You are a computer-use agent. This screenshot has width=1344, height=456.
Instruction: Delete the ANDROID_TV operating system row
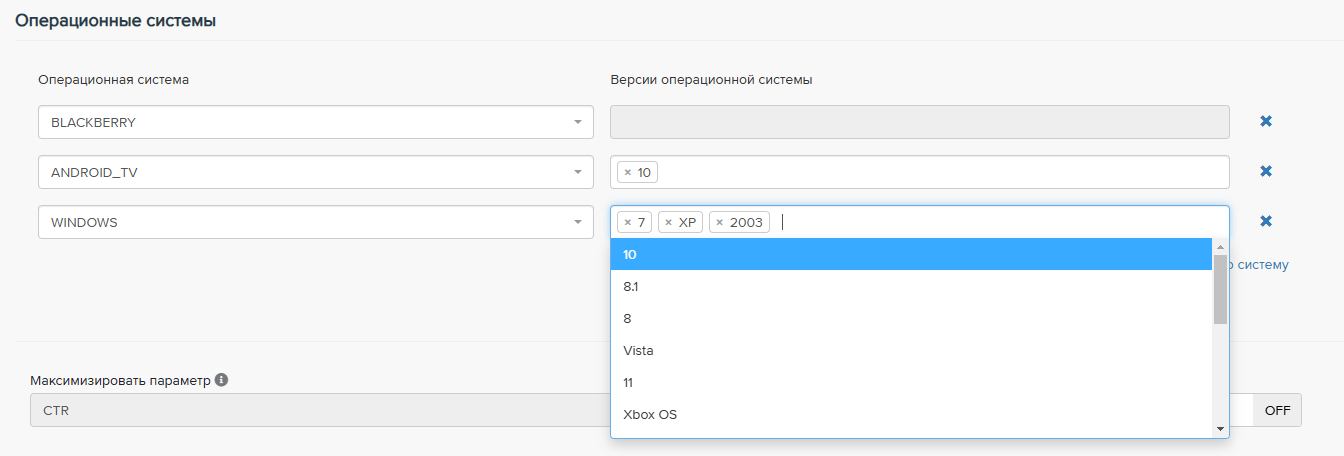click(x=1265, y=171)
